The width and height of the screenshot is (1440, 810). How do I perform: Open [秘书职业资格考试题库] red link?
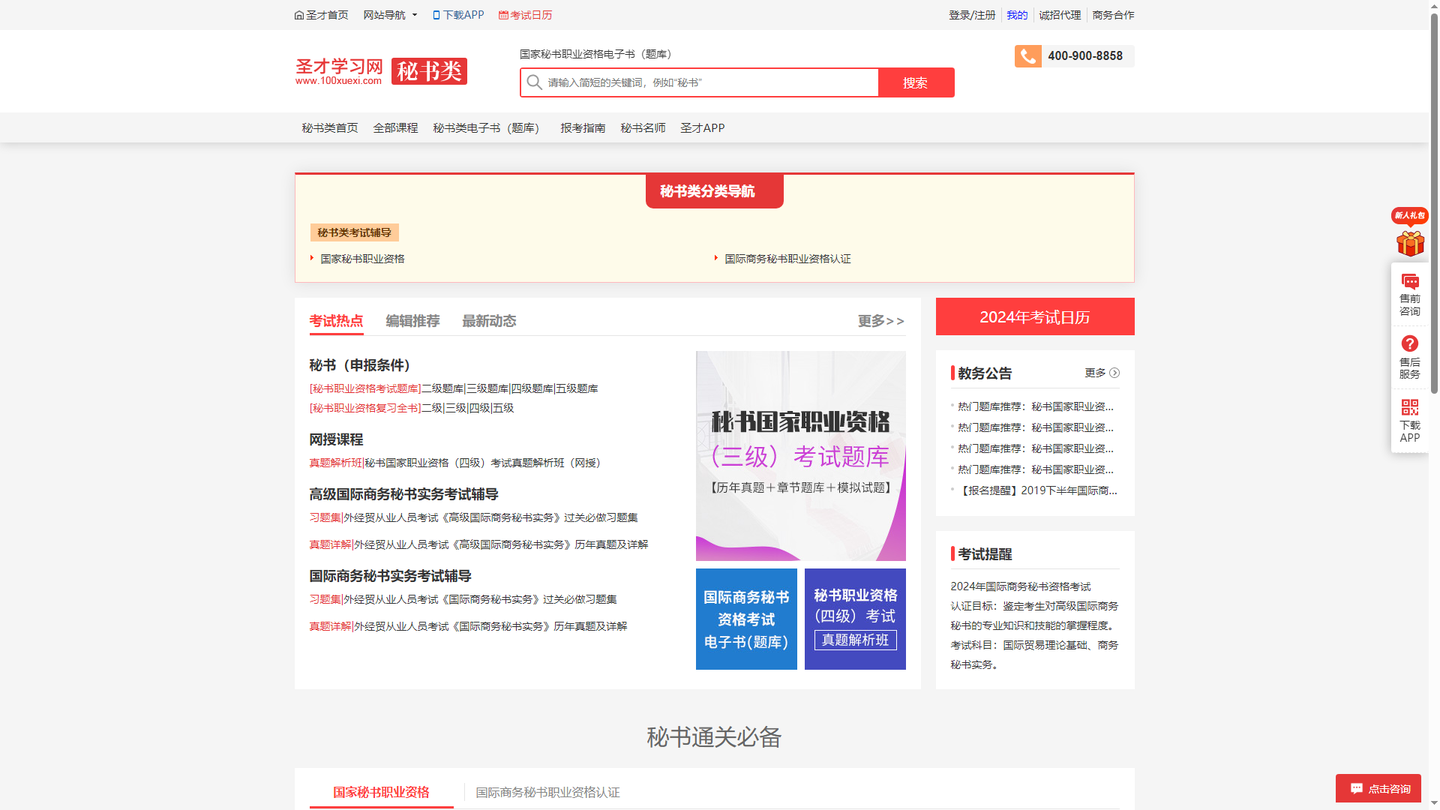(365, 389)
